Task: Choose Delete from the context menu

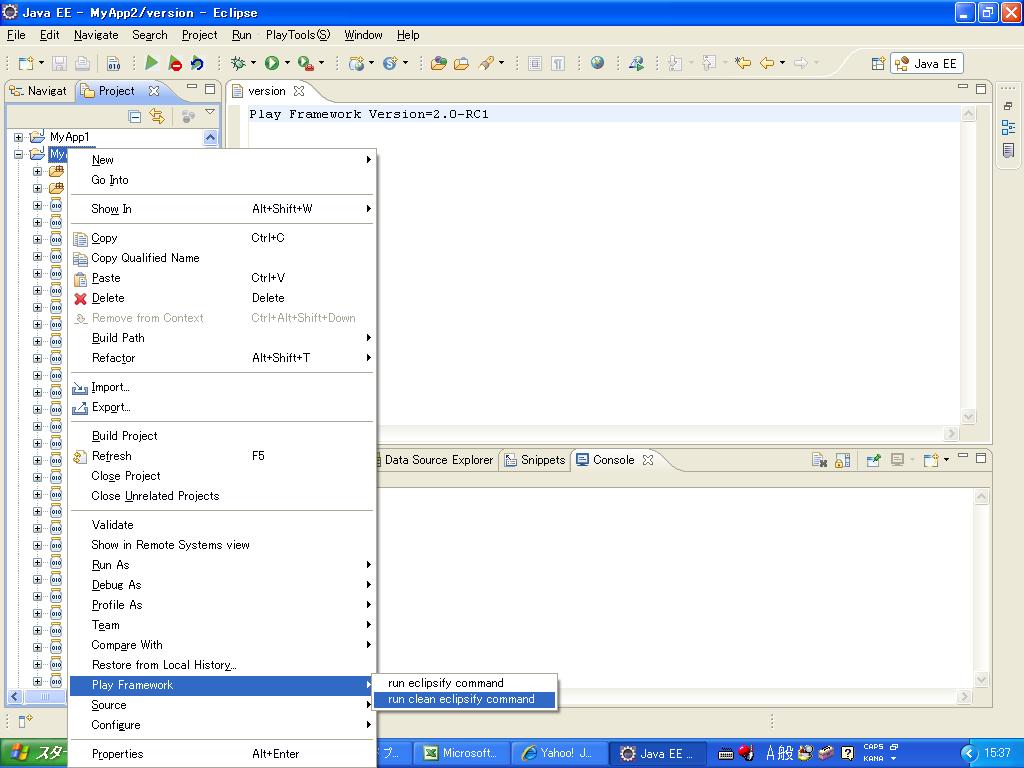Action: click(x=222, y=298)
